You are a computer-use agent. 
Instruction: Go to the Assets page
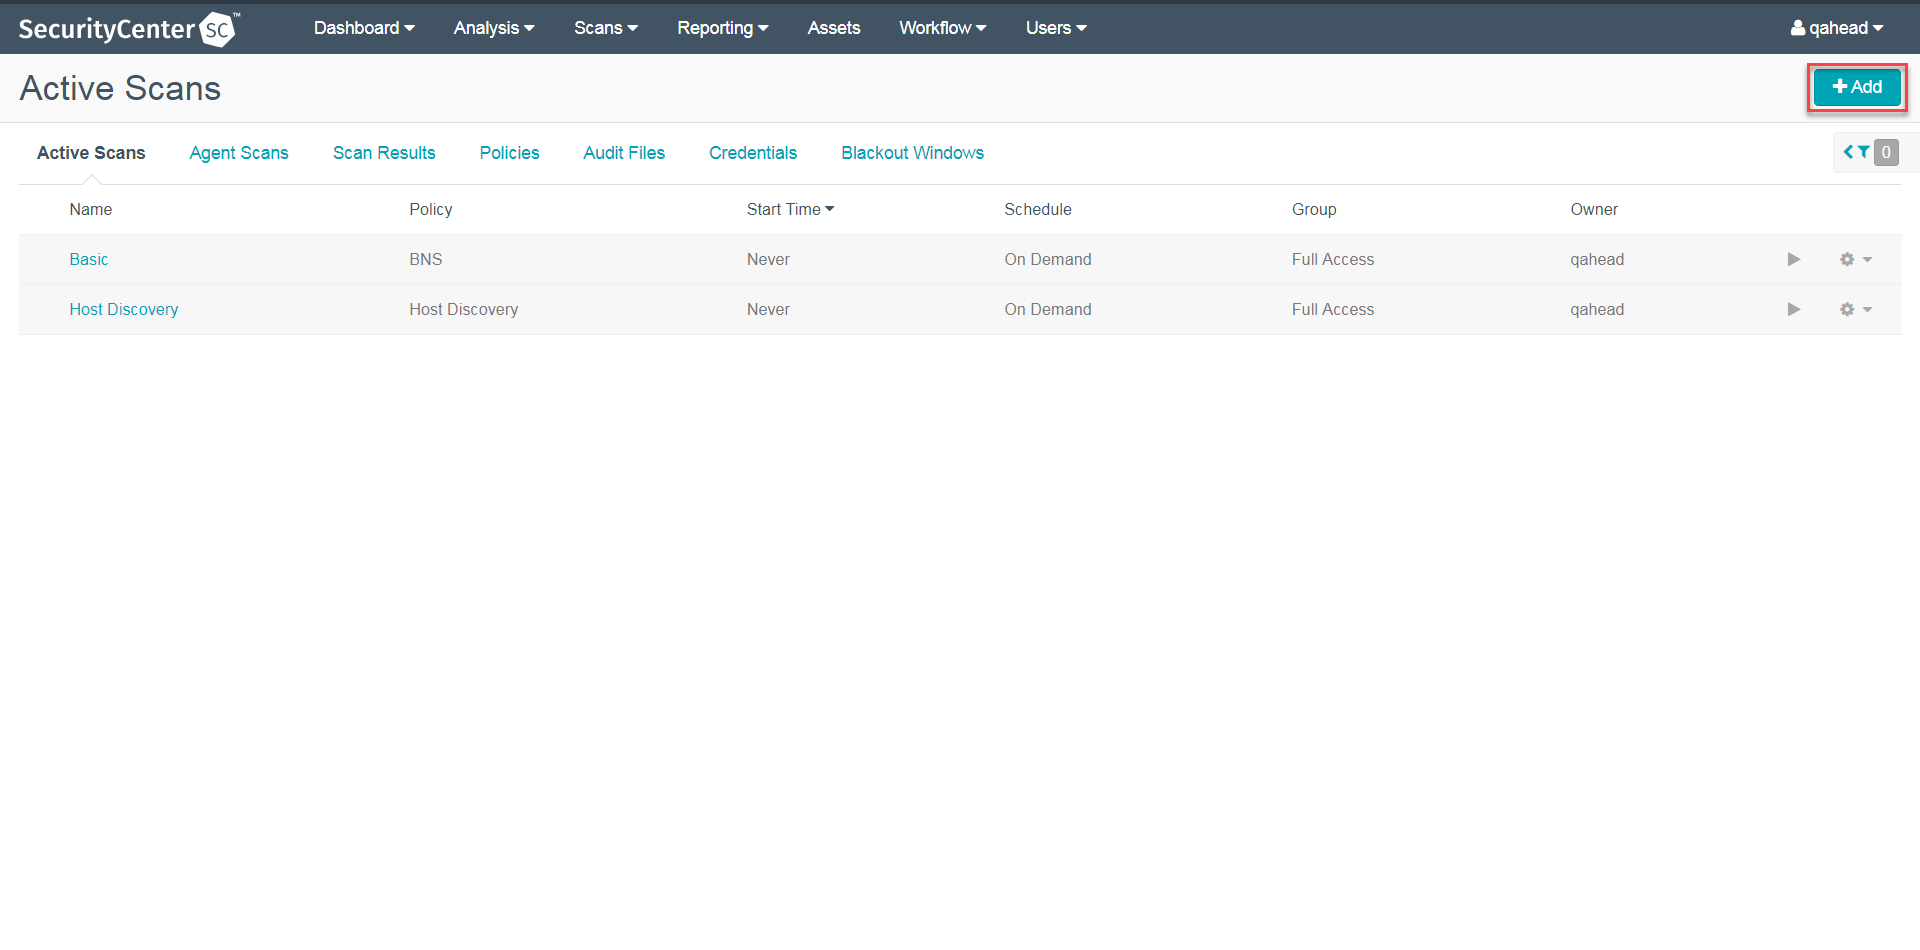coord(833,28)
